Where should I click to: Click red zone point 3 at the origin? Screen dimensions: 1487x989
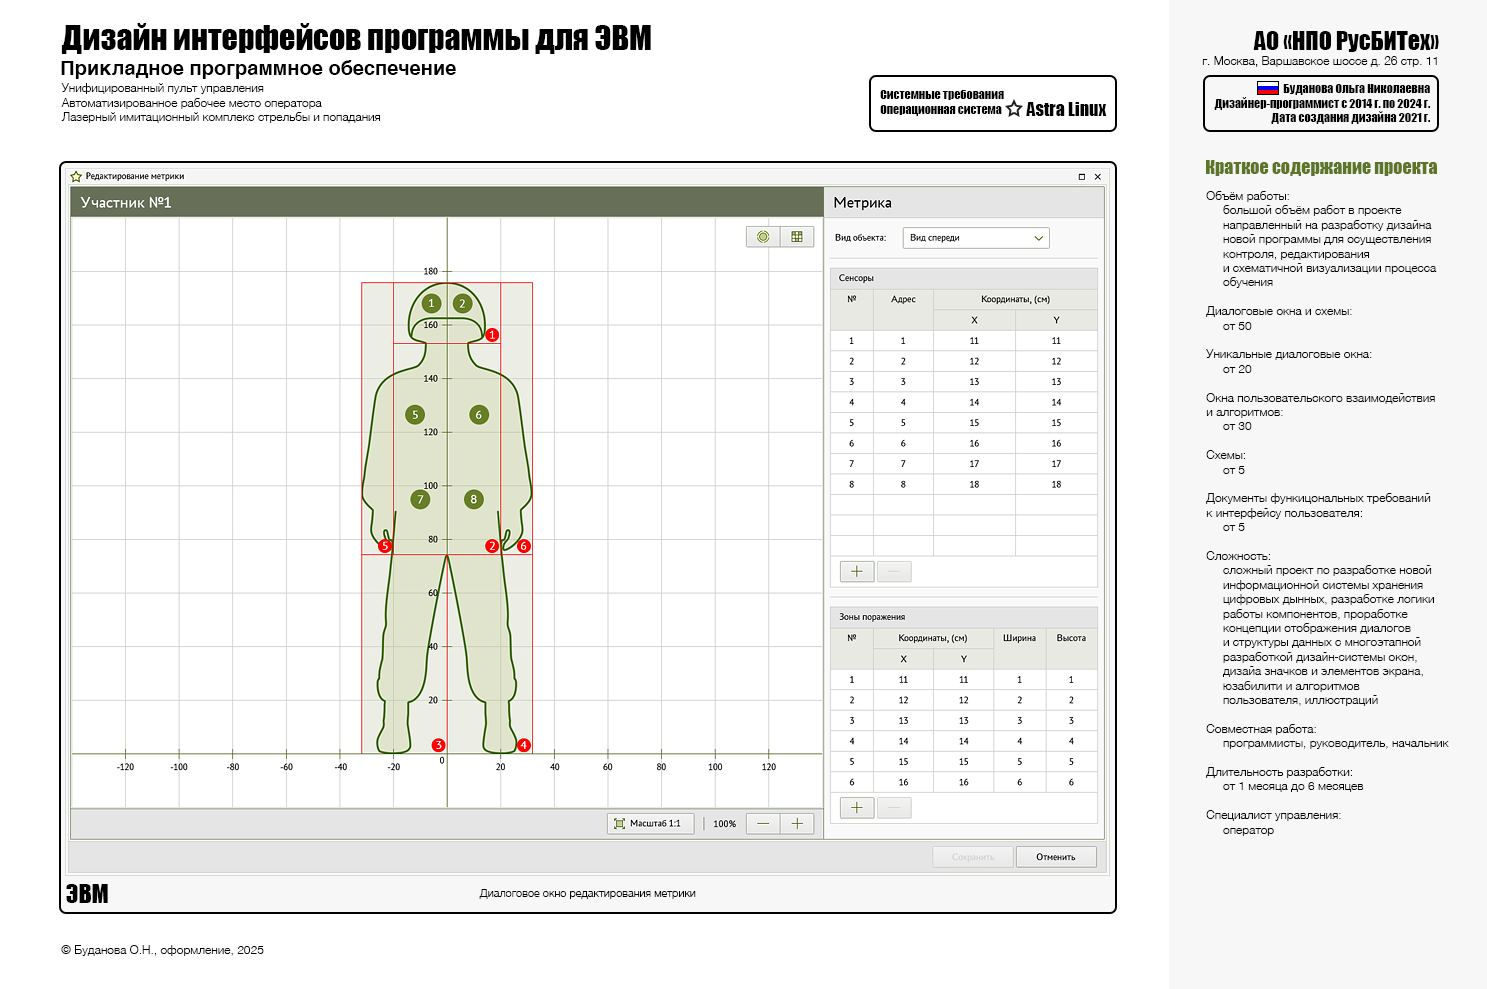click(438, 745)
